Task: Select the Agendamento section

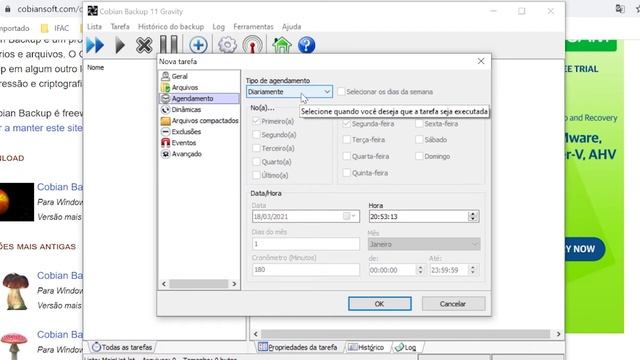Action: point(199,98)
